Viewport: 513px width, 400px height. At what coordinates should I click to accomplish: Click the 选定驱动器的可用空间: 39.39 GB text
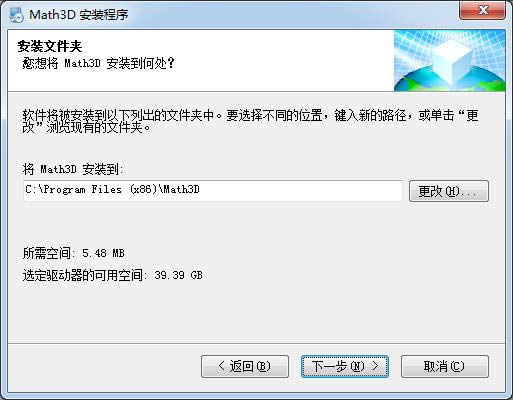pyautogui.click(x=112, y=275)
